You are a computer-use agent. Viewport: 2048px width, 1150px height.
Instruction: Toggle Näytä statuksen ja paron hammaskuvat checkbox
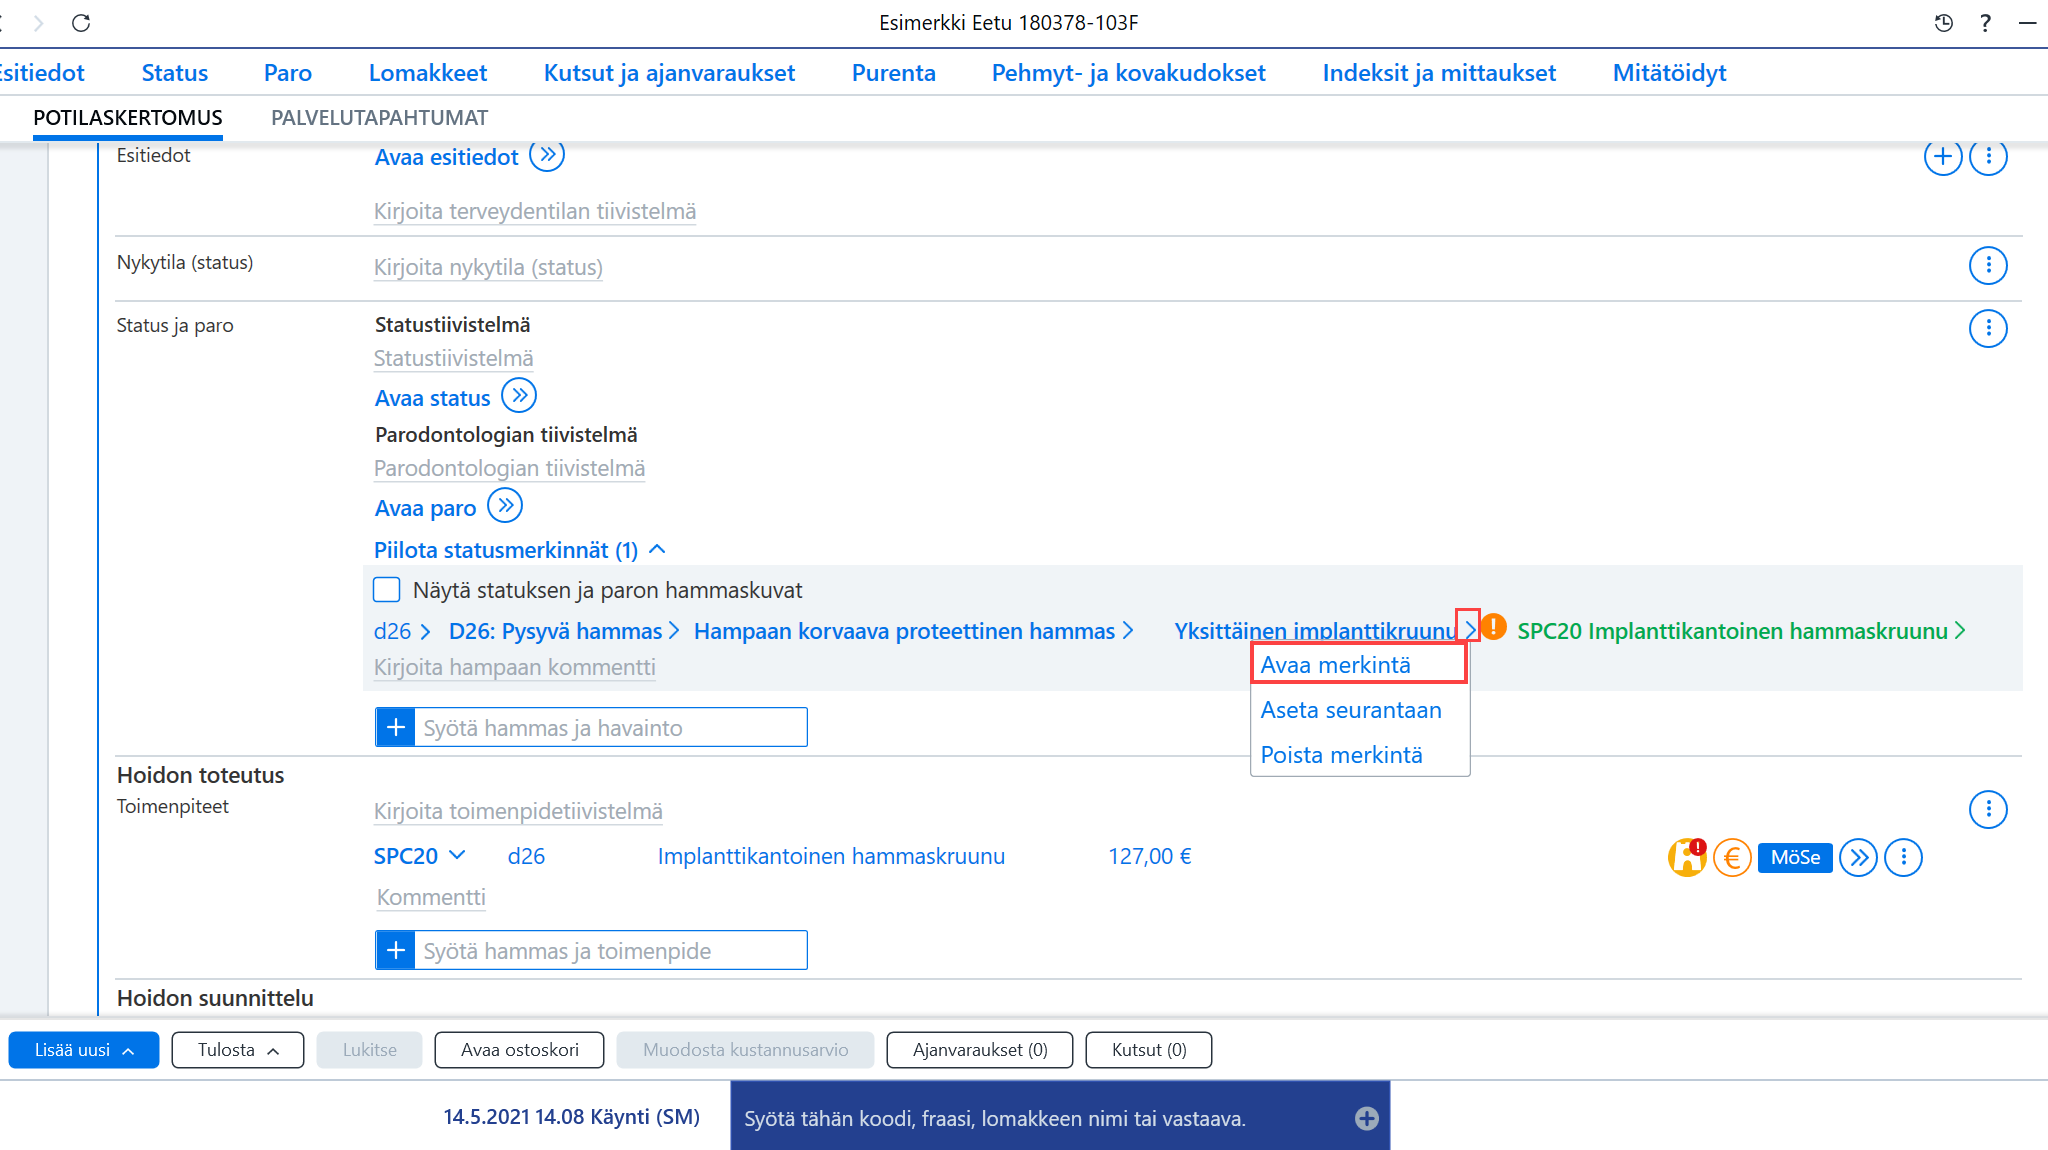387,590
